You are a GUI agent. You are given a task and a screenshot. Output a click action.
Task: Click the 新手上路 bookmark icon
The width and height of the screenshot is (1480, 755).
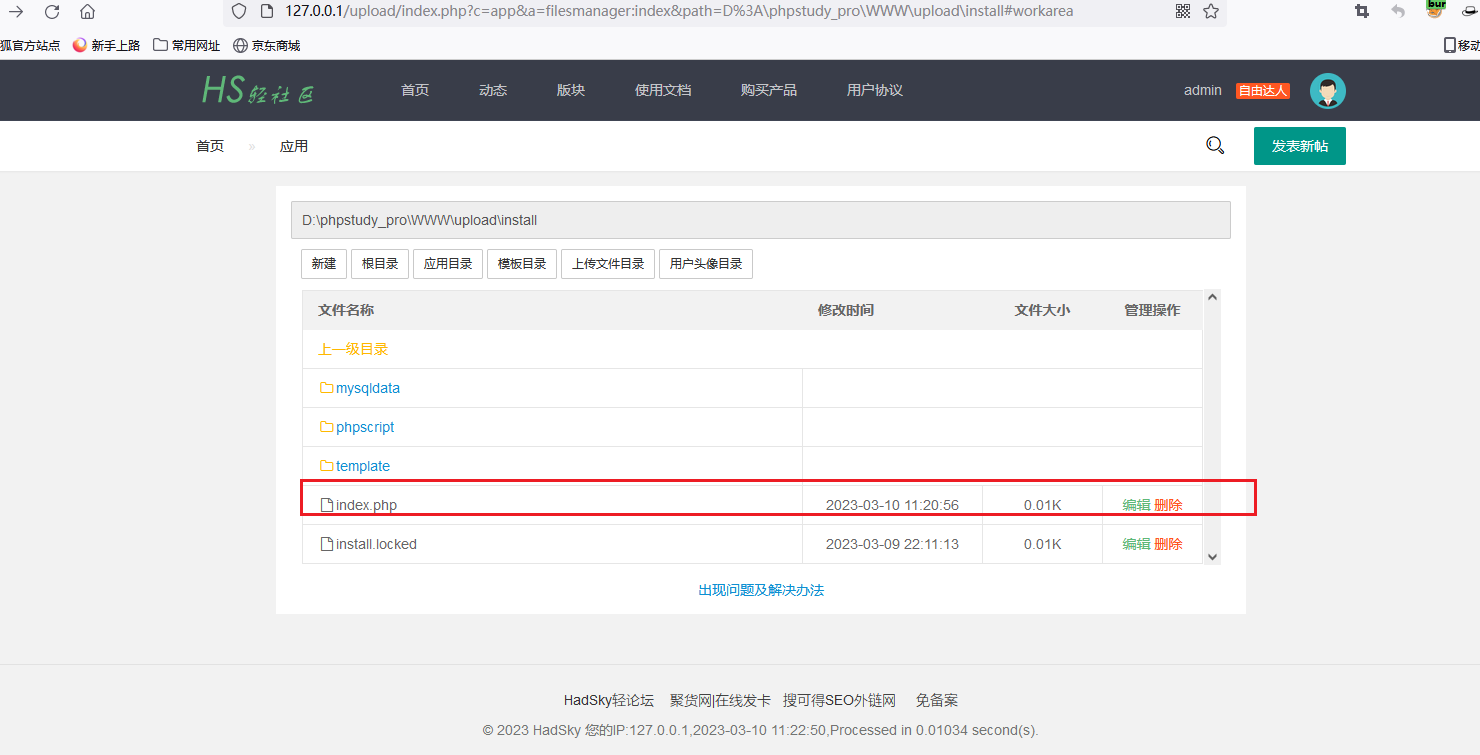pyautogui.click(x=80, y=45)
